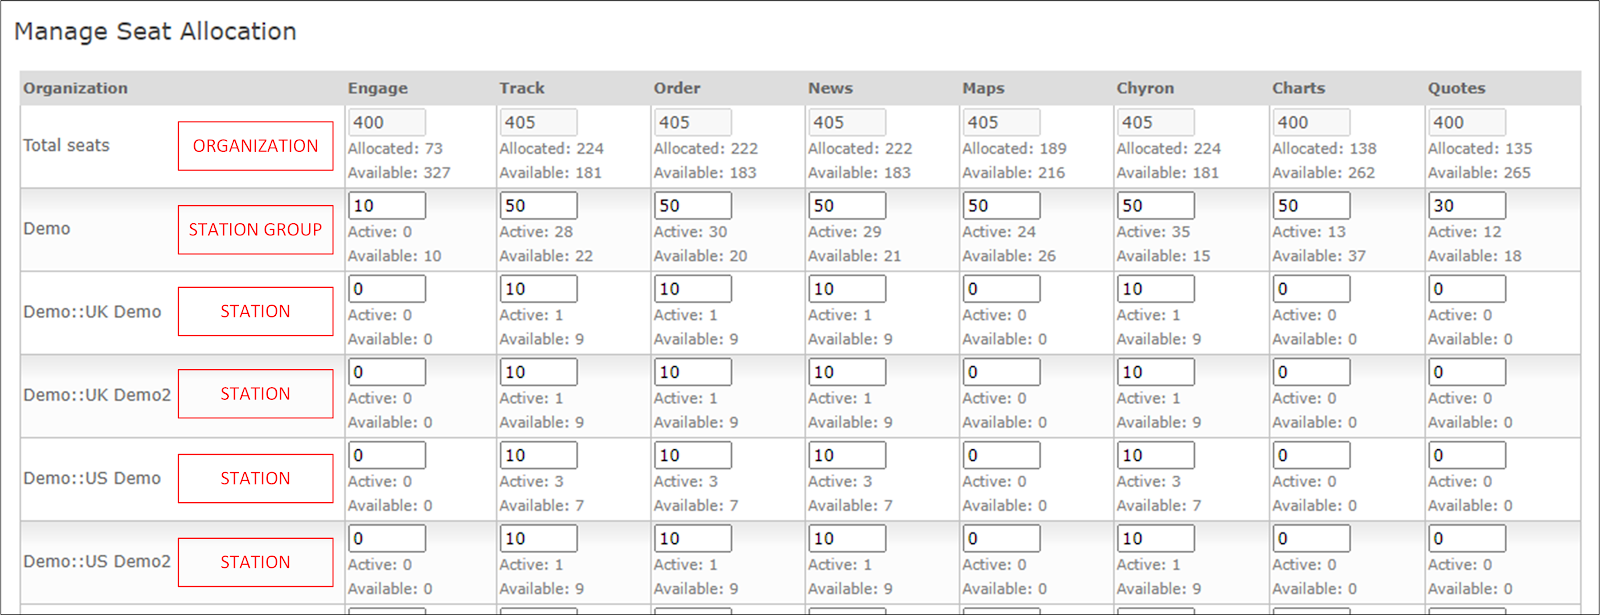Click the Chyron column header

[1145, 88]
